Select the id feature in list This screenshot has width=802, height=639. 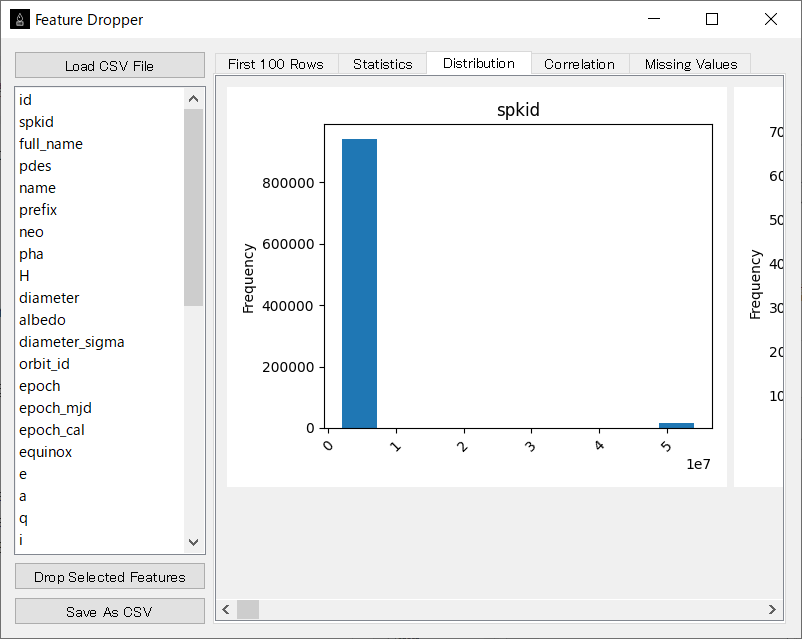click(100, 100)
